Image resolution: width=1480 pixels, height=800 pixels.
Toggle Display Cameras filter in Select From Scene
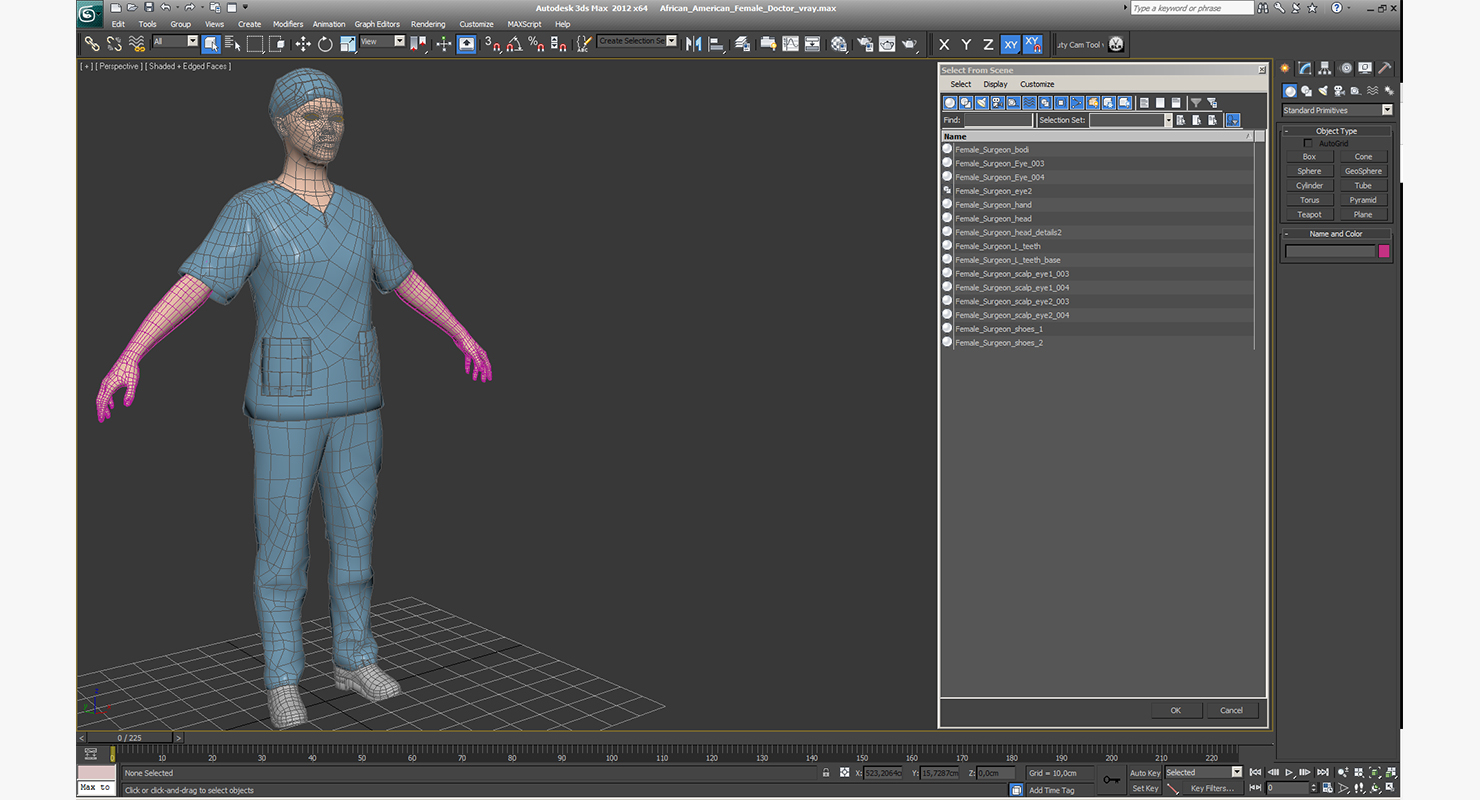(998, 103)
